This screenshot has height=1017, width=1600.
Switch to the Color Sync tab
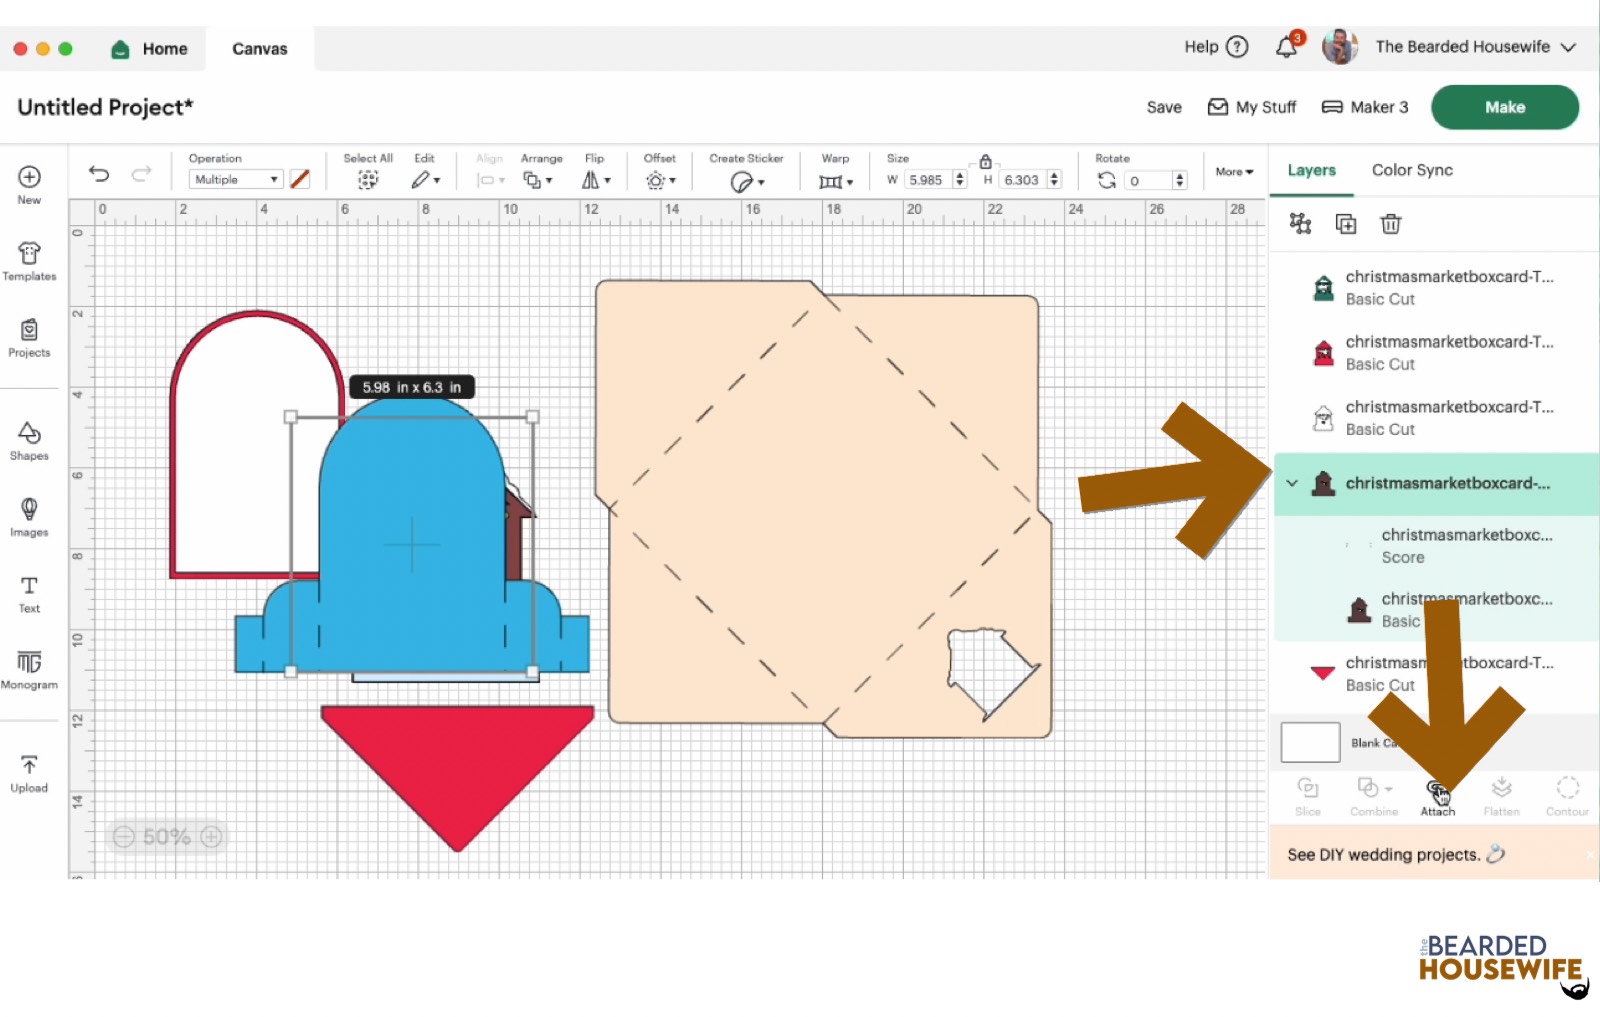coord(1412,170)
